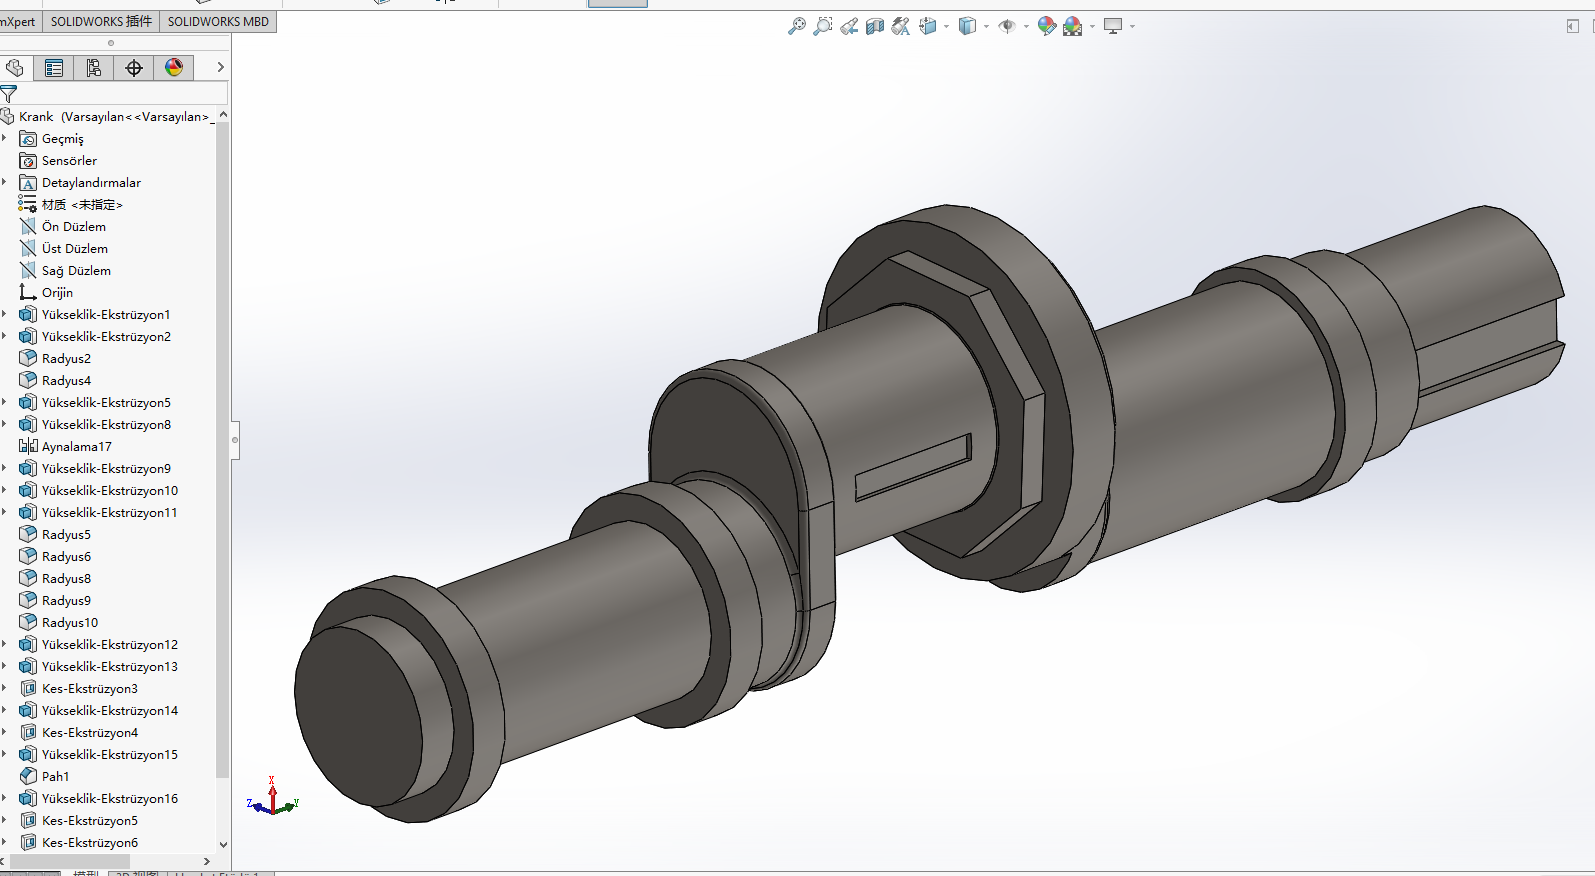Open the Dynamic Annotation Views icon
1595x876 pixels.
[x=901, y=27]
